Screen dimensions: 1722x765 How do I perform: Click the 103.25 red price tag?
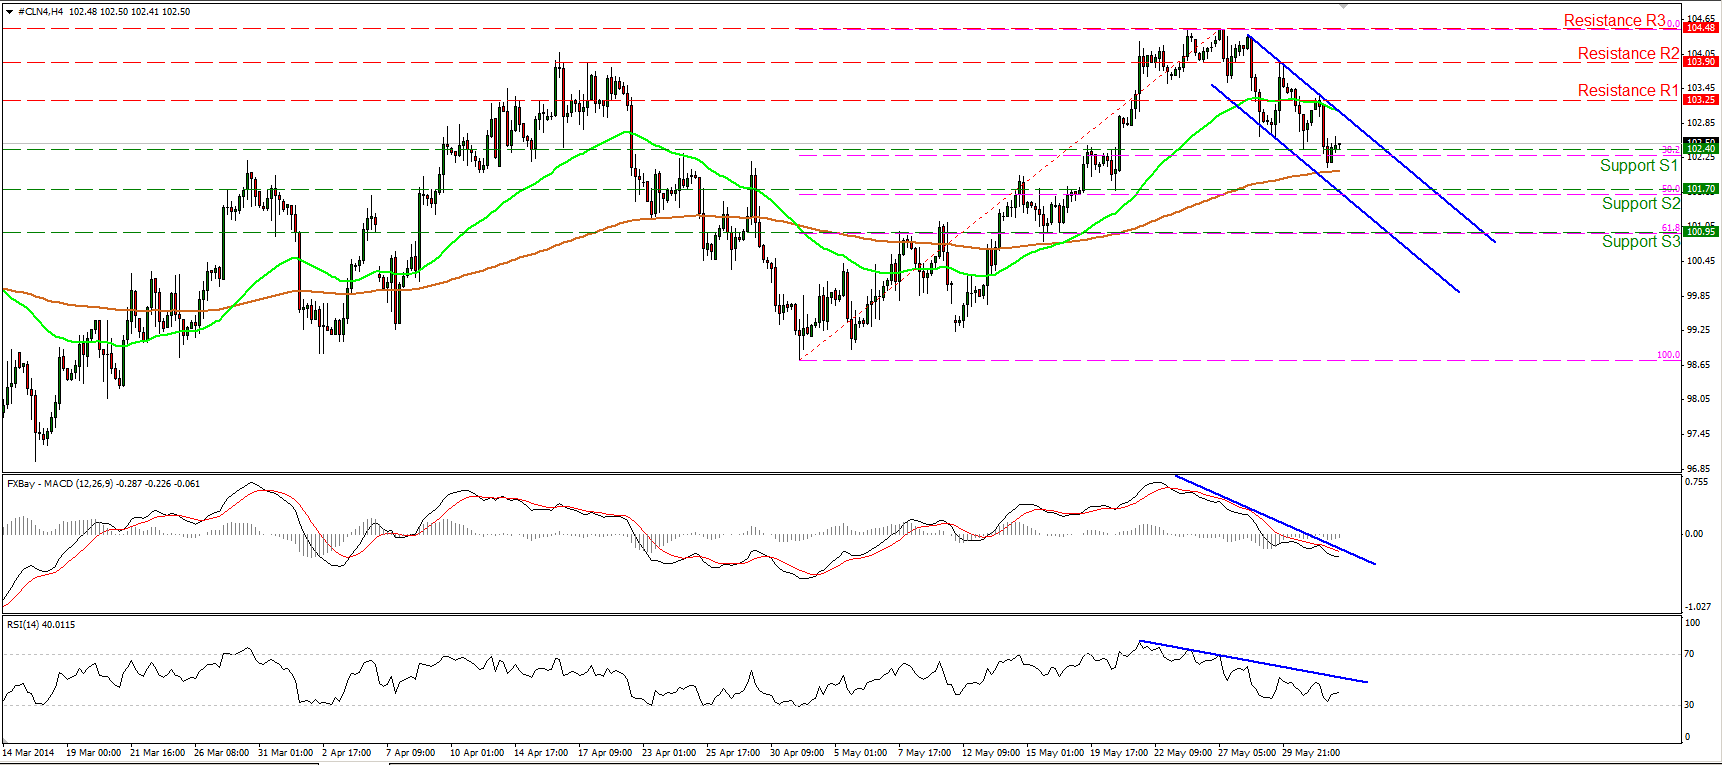click(1701, 100)
